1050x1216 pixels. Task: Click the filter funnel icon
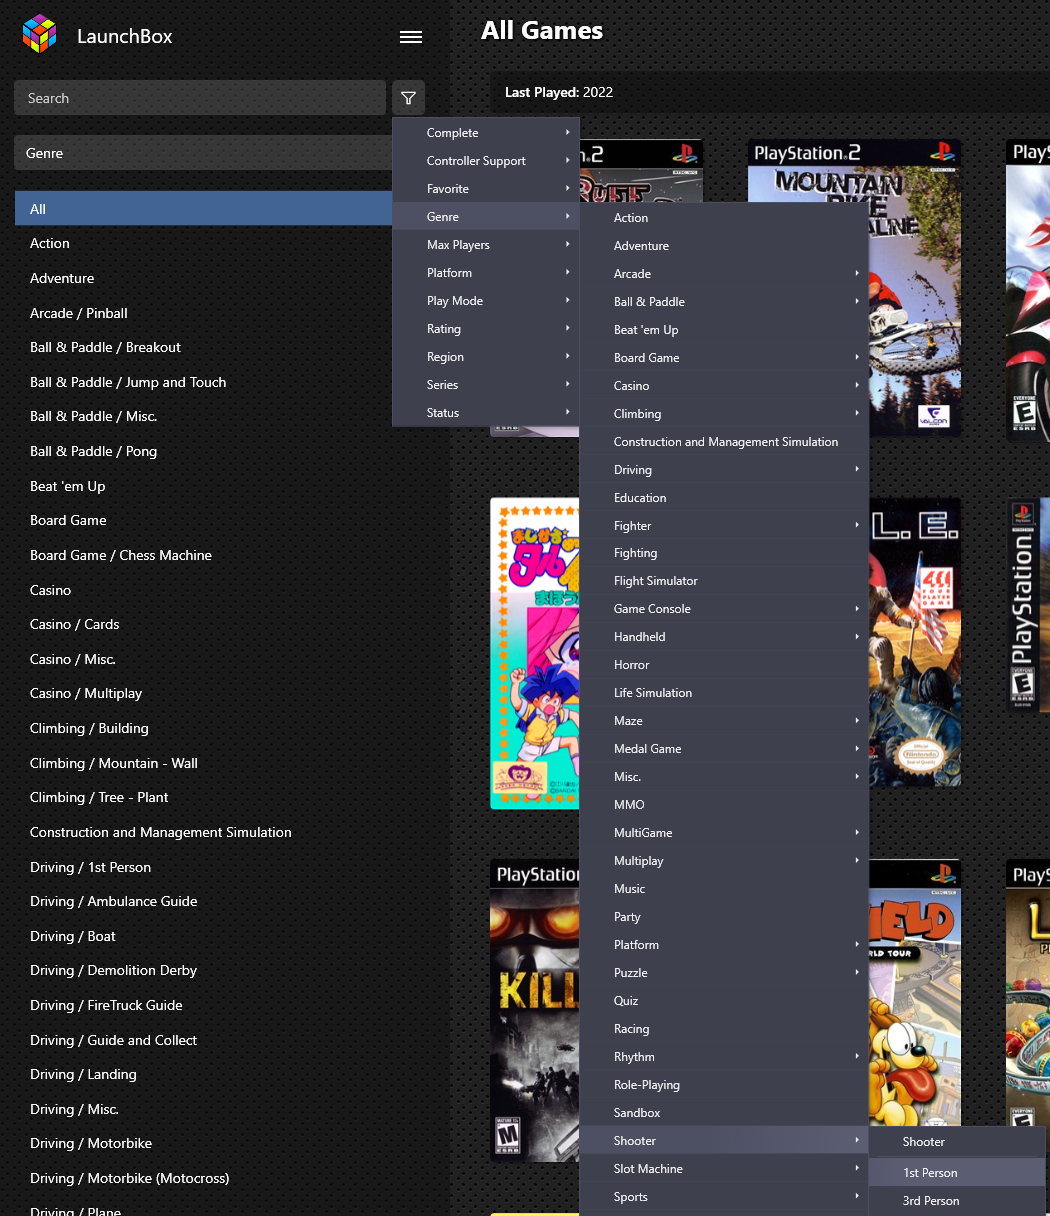click(408, 98)
